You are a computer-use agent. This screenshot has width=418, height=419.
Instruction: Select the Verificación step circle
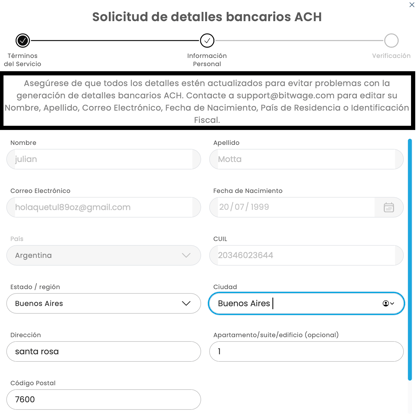point(391,40)
